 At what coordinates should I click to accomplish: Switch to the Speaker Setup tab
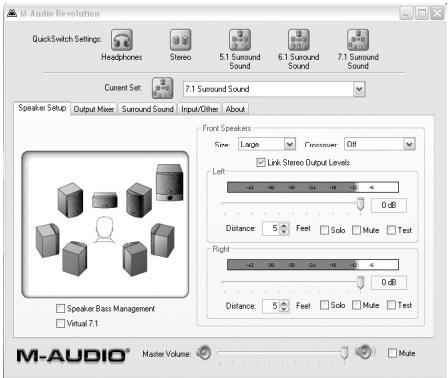point(42,108)
